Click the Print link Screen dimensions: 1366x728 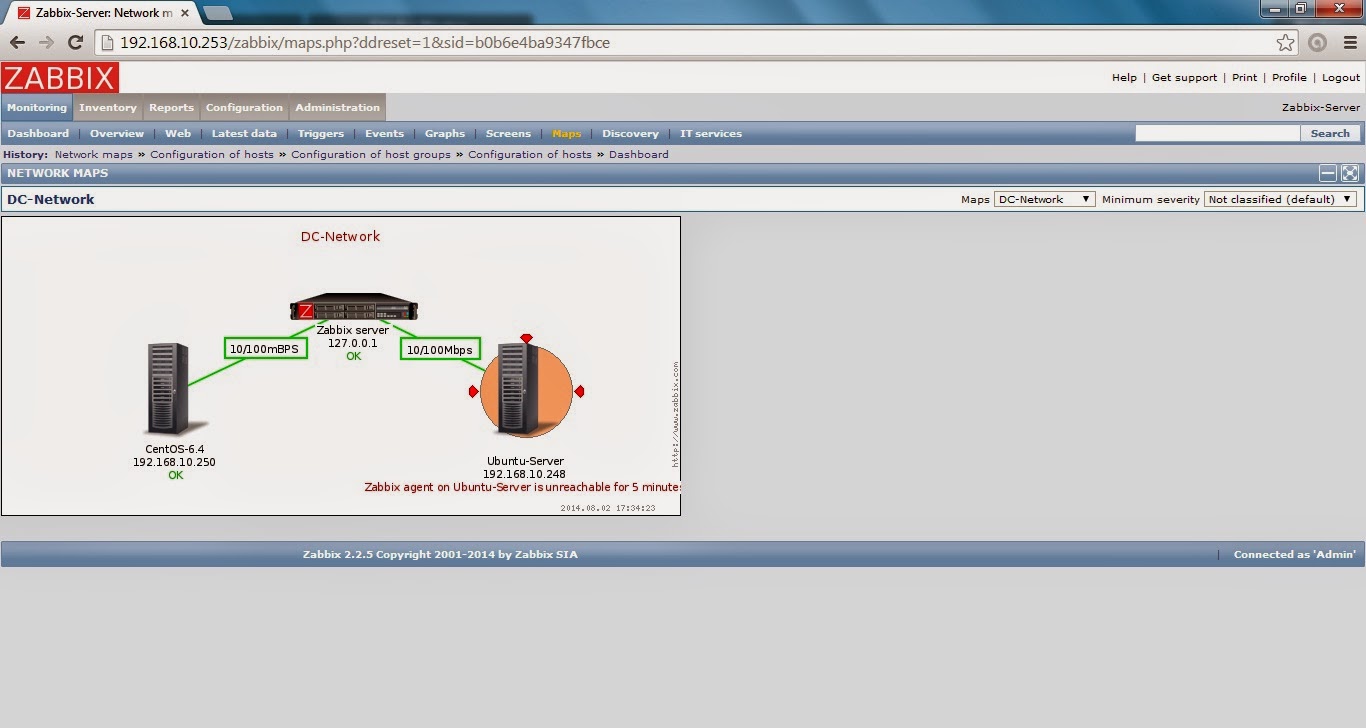click(x=1244, y=78)
